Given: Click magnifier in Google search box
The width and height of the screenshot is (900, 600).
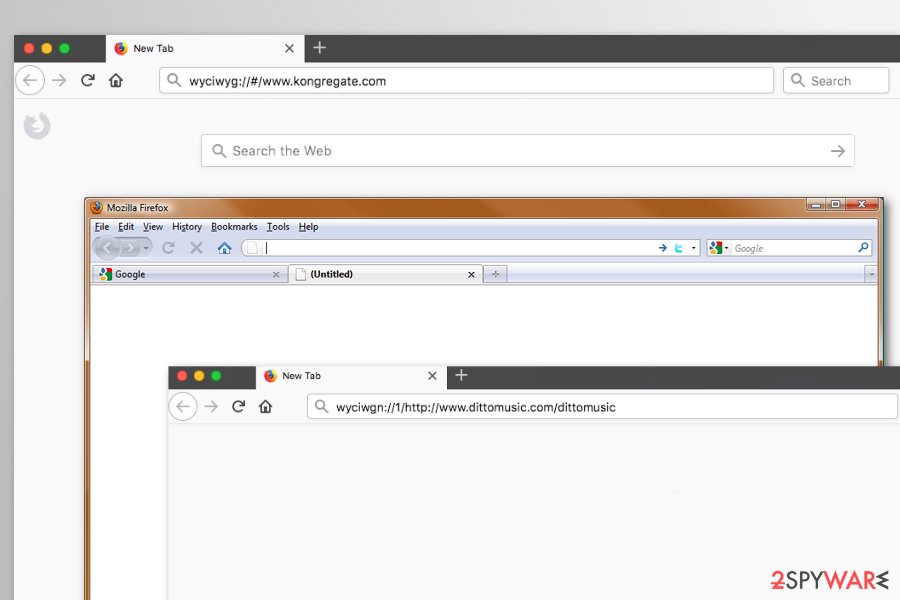Looking at the screenshot, I should click(863, 247).
